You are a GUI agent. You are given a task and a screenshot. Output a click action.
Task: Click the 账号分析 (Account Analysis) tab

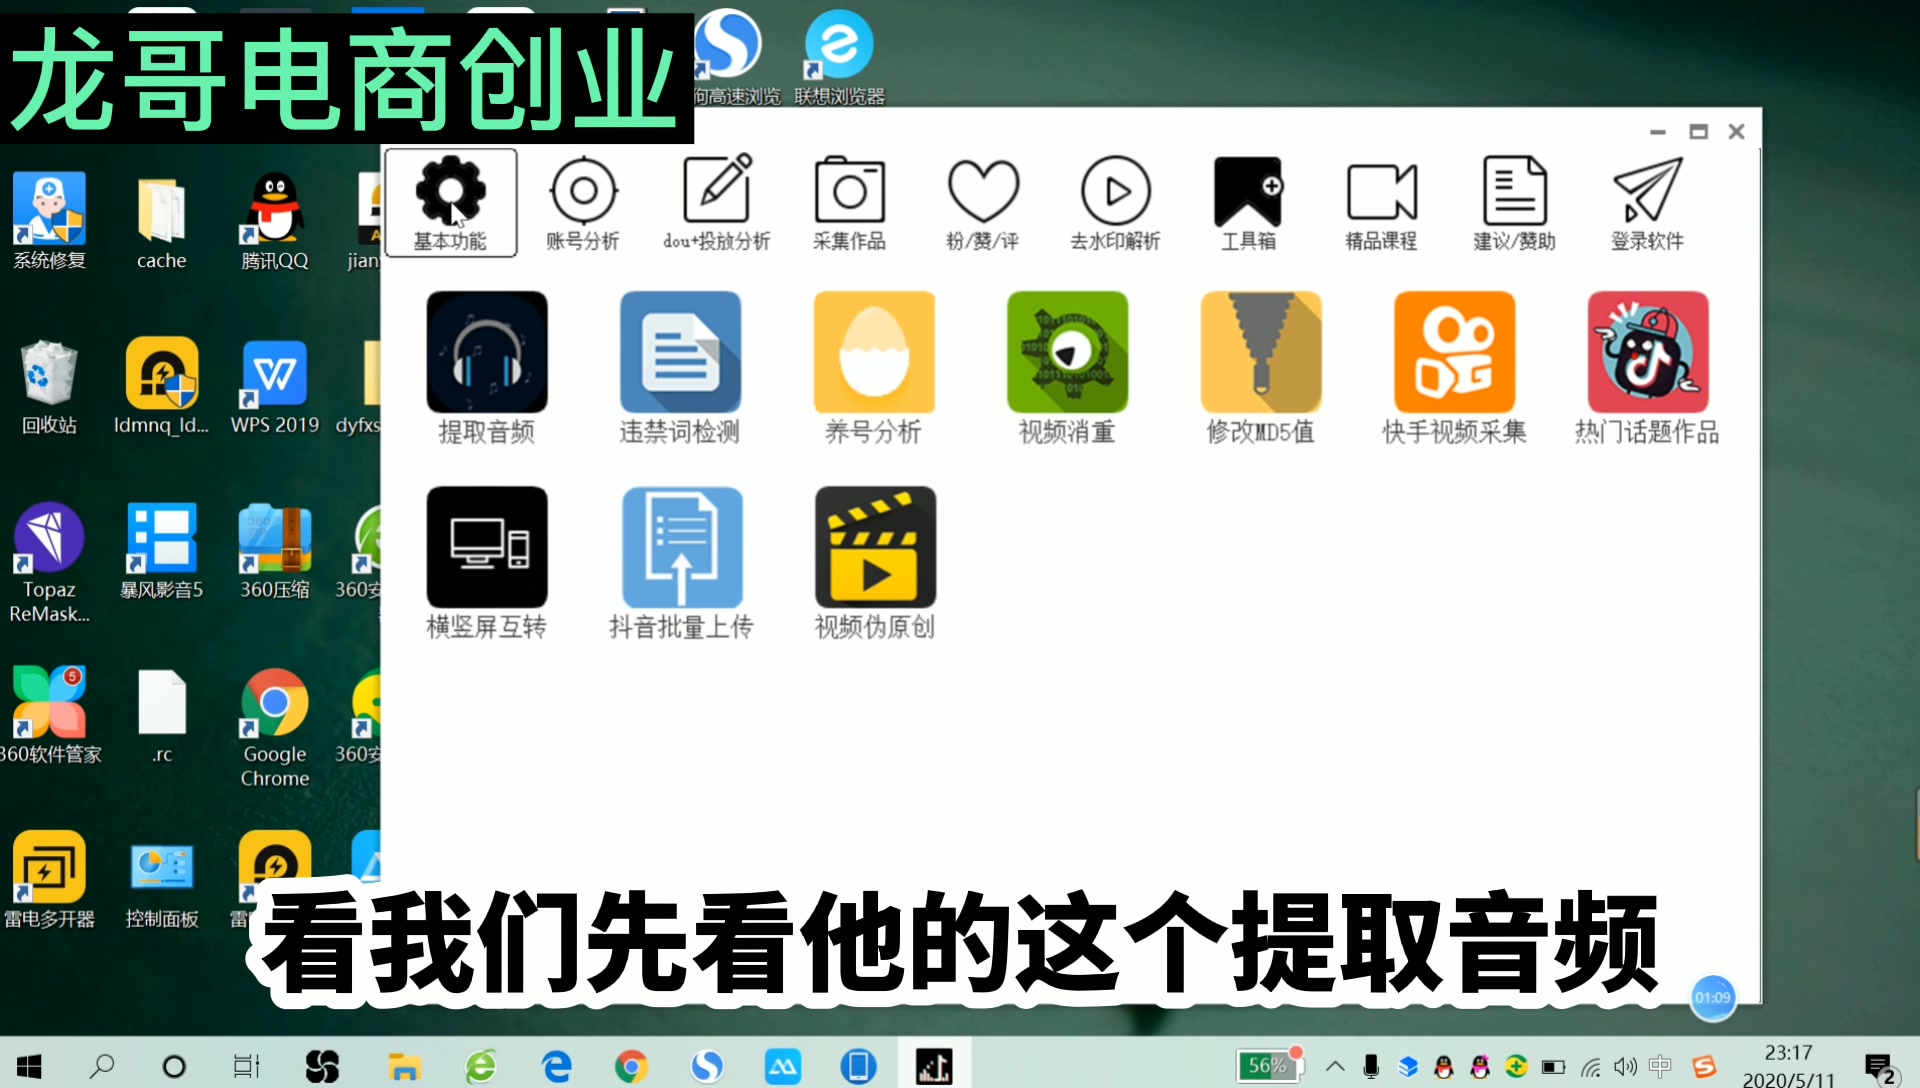coord(583,202)
